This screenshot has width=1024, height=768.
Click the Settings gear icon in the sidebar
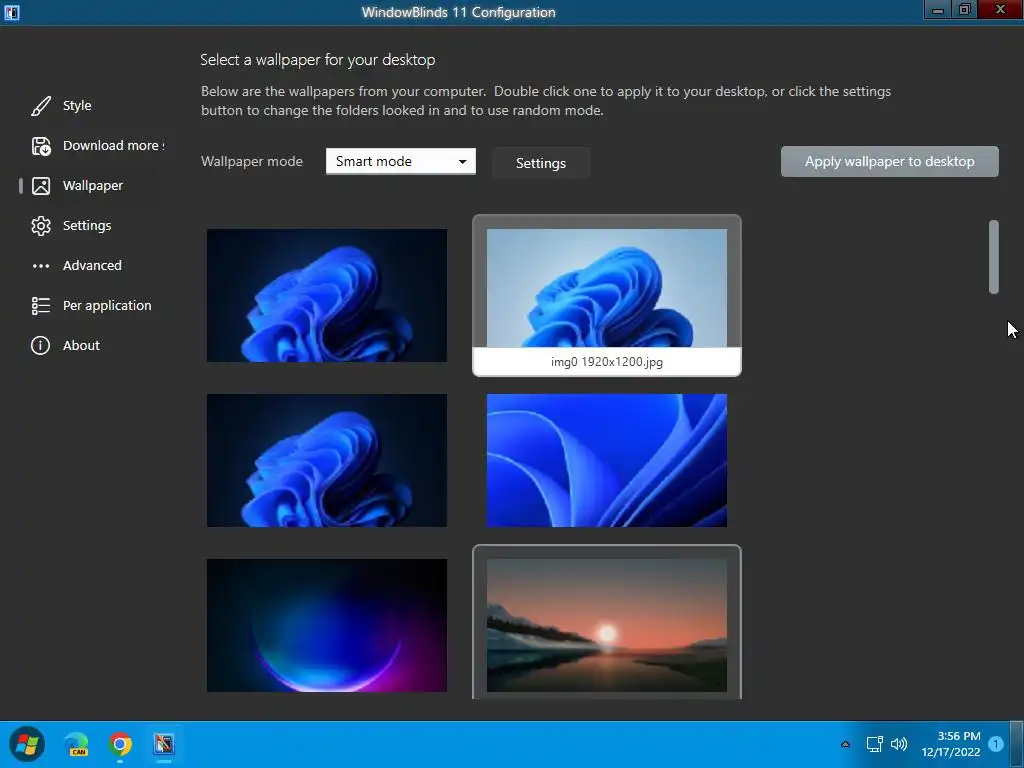click(40, 226)
